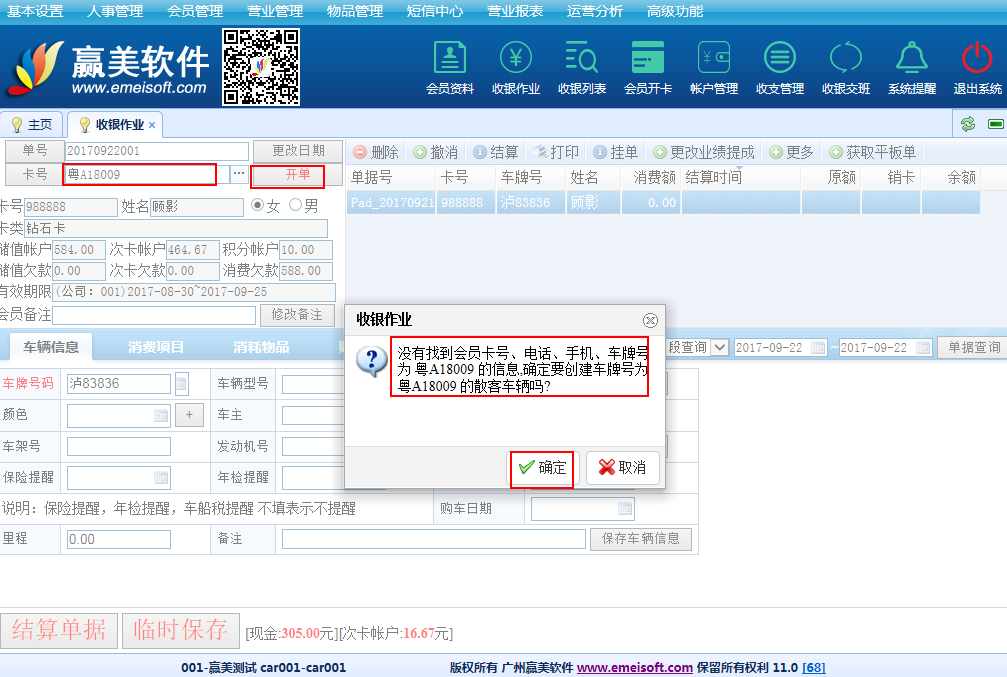Cancel the dialog with 取消
The image size is (1007, 677).
(x=622, y=468)
